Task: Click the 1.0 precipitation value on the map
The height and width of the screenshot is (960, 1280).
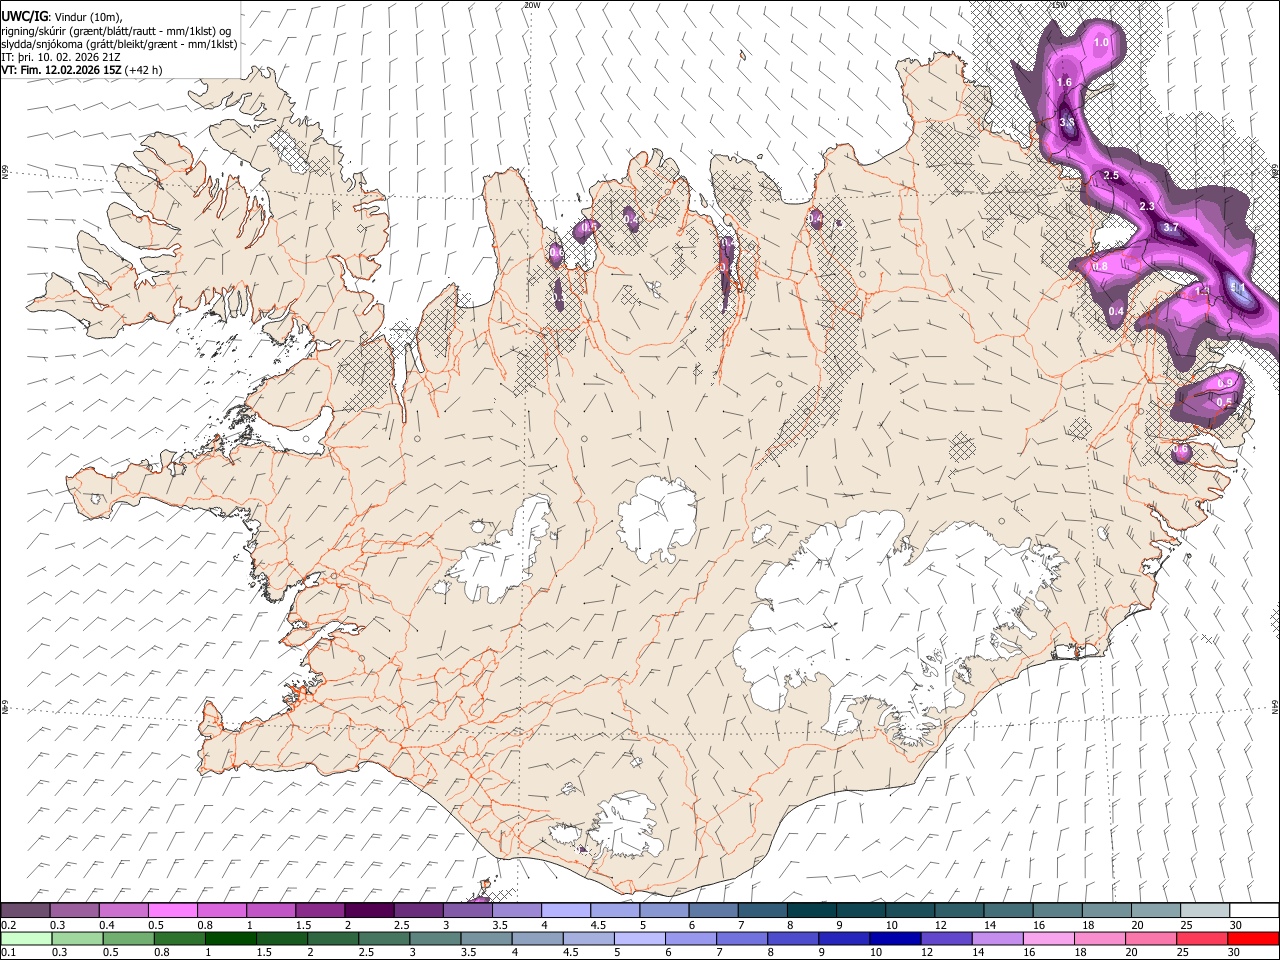Action: click(x=1101, y=43)
